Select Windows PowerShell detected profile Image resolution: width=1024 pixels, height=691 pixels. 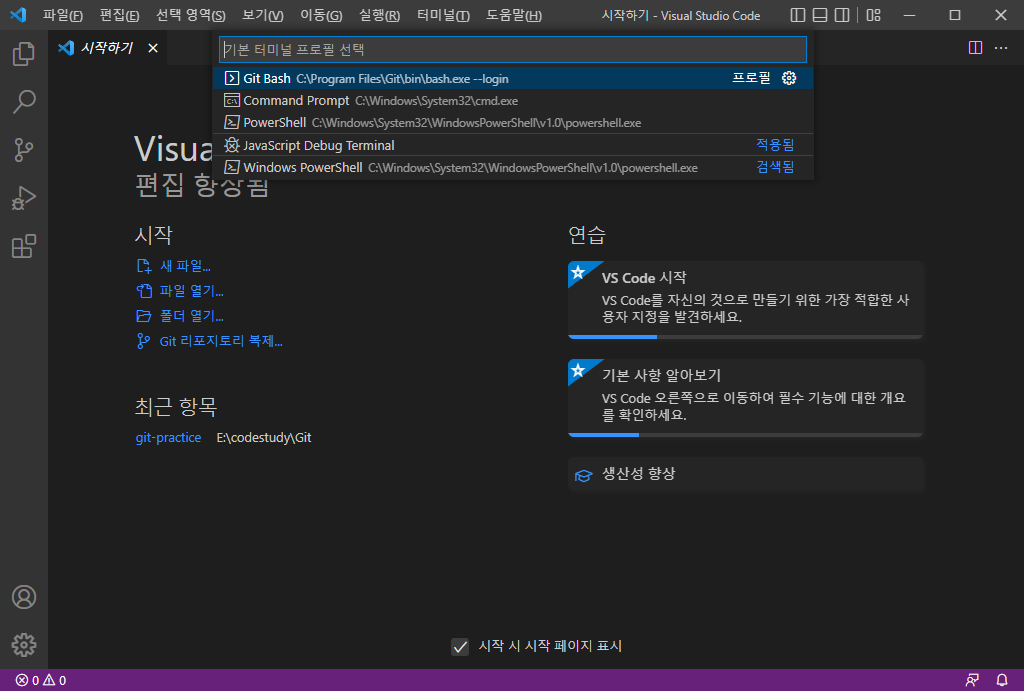click(513, 167)
